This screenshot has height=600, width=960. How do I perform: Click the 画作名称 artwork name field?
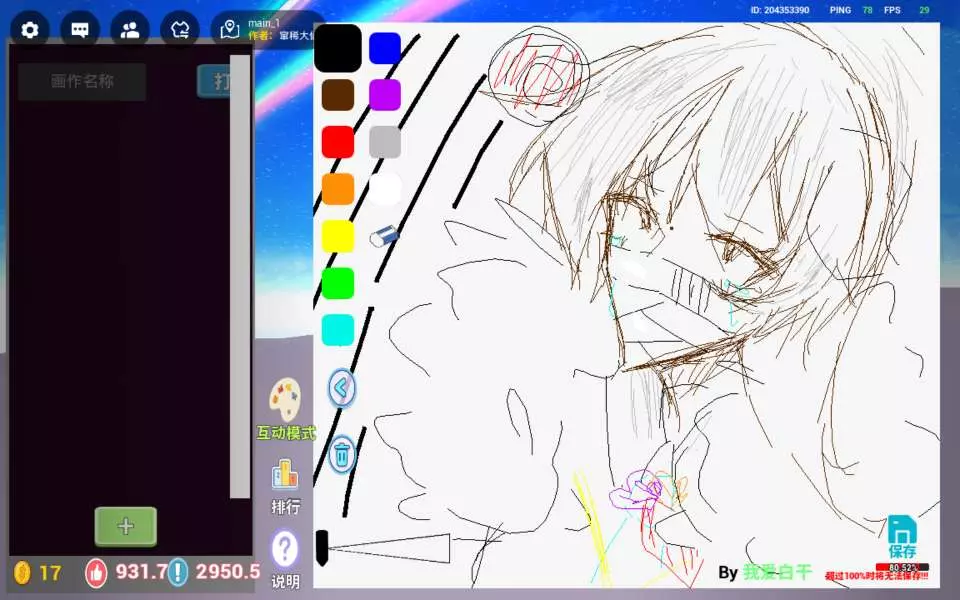tap(82, 81)
